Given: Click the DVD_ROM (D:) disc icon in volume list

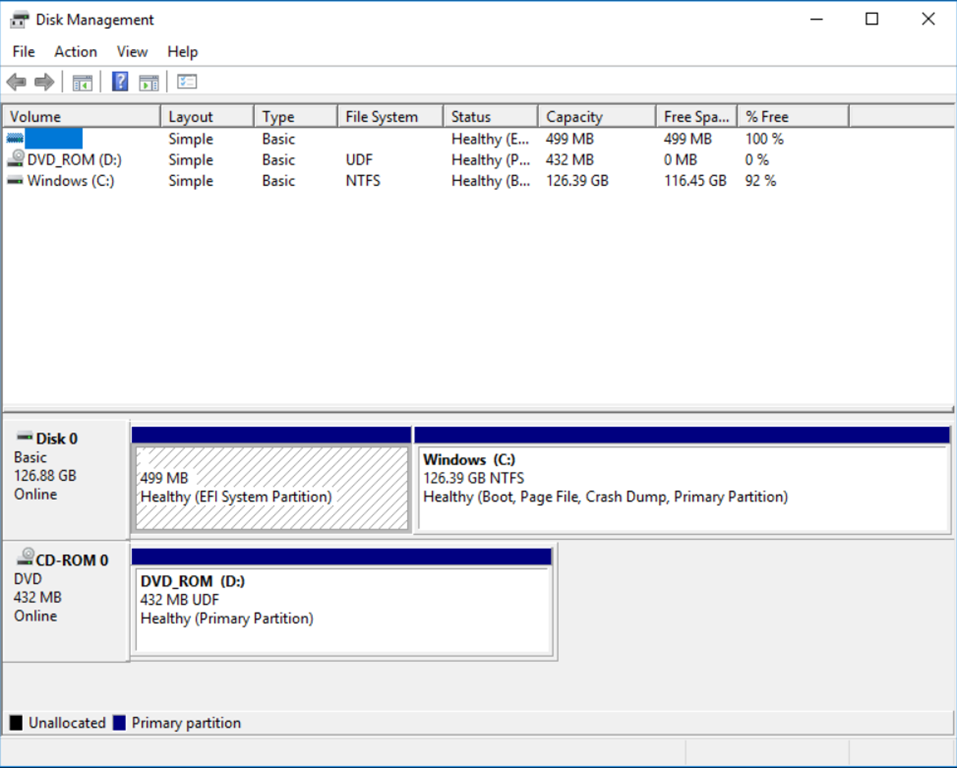Looking at the screenshot, I should (15, 160).
